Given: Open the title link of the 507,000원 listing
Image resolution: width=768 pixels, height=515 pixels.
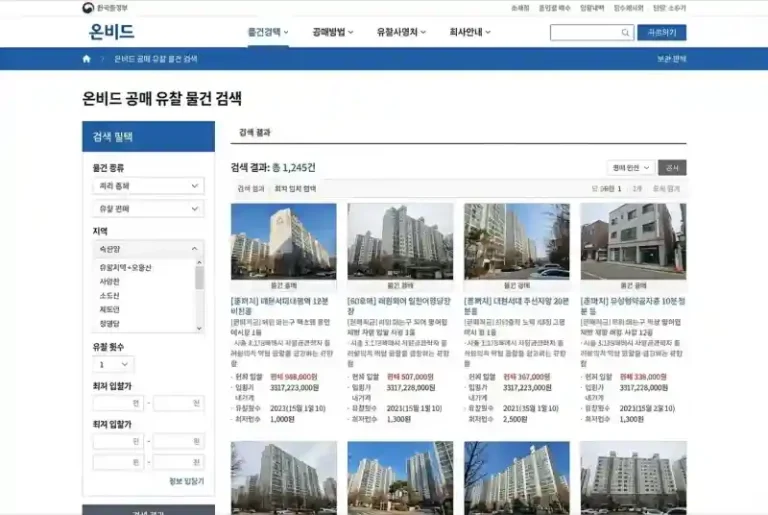Looking at the screenshot, I should [399, 306].
